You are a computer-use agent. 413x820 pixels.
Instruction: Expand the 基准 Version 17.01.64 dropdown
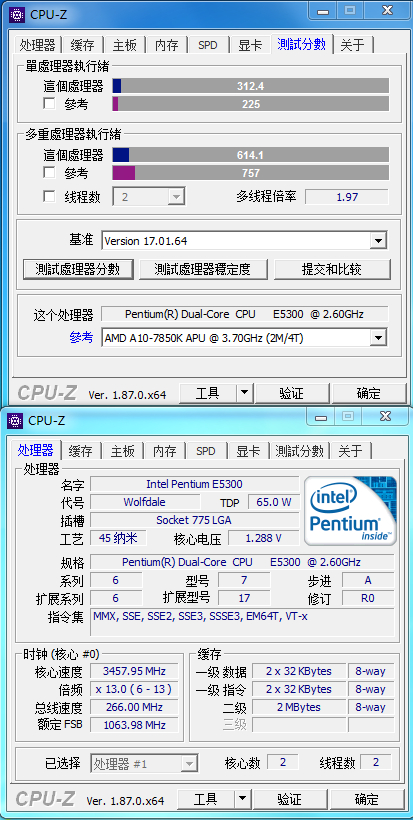point(244,241)
